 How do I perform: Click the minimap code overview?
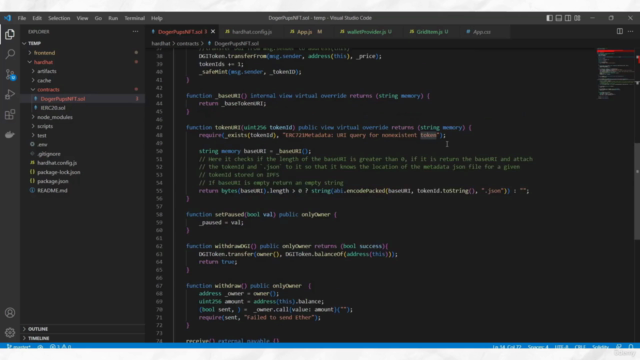(615, 74)
